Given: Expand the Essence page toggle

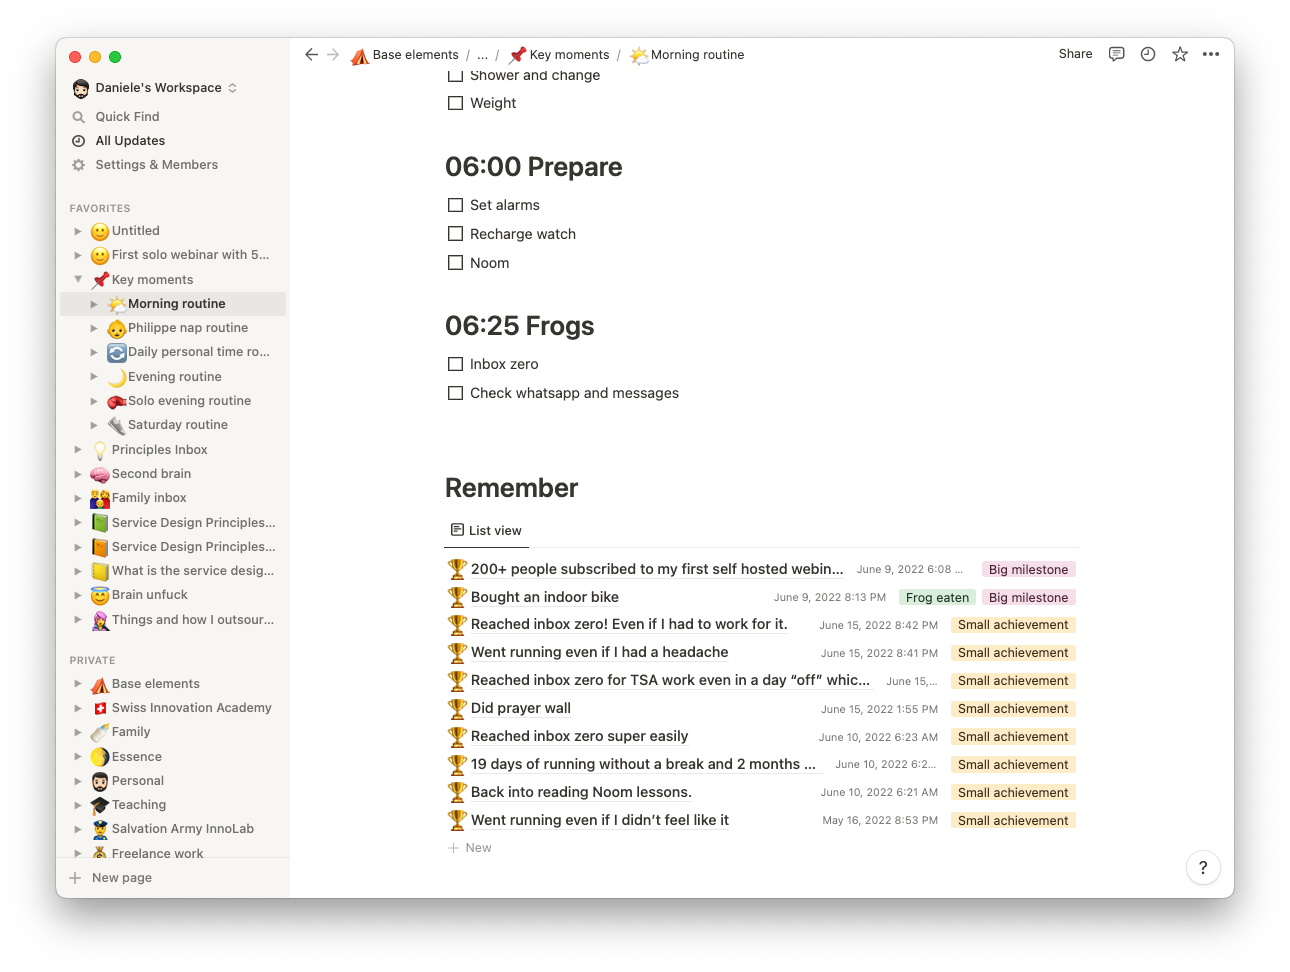Looking at the screenshot, I should pyautogui.click(x=78, y=757).
